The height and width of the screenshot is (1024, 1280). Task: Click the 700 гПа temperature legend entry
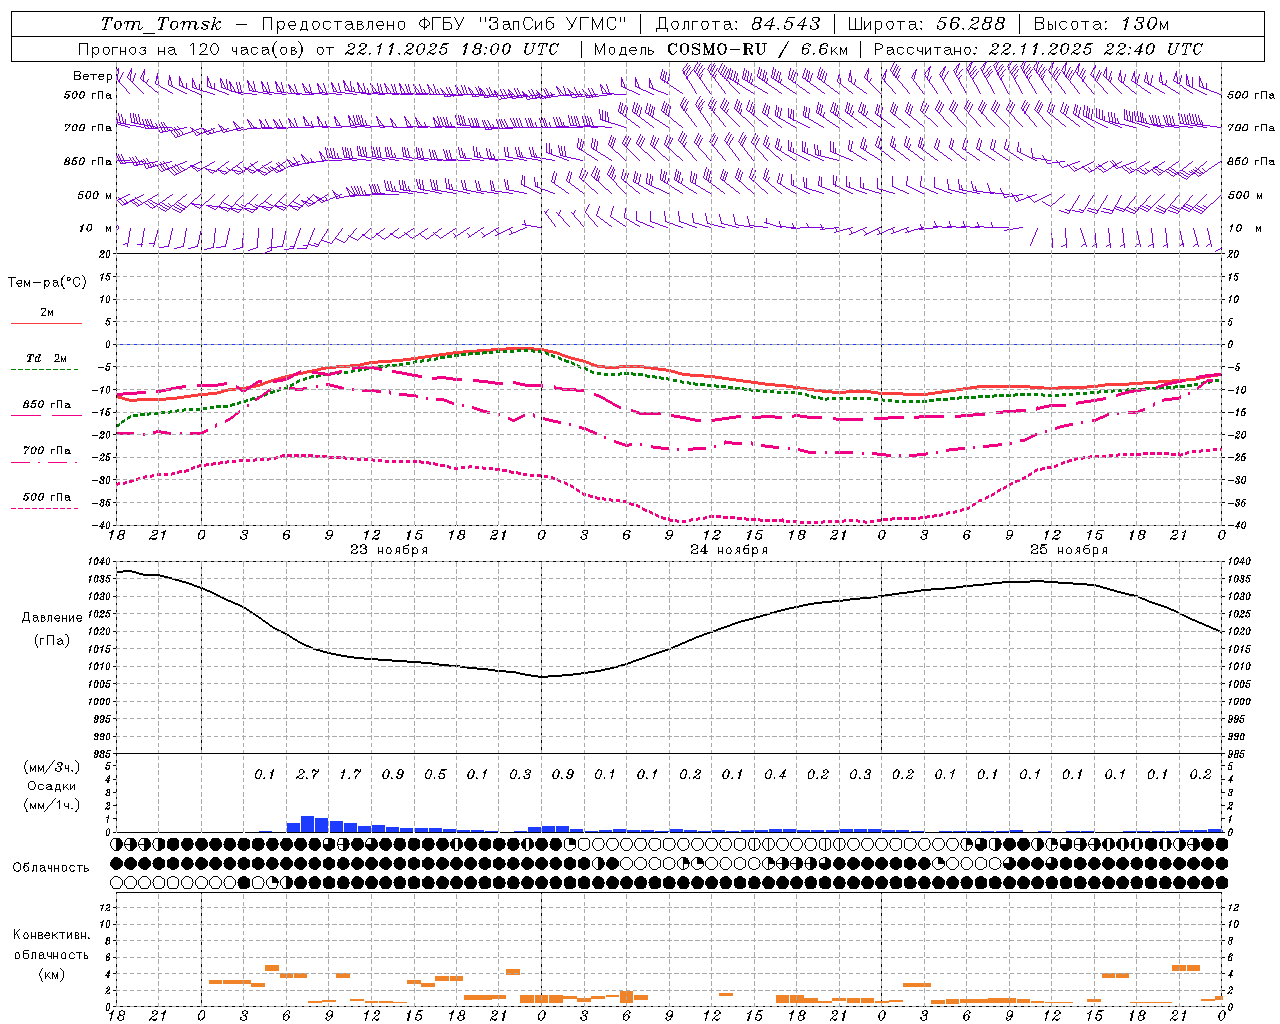[x=46, y=451]
